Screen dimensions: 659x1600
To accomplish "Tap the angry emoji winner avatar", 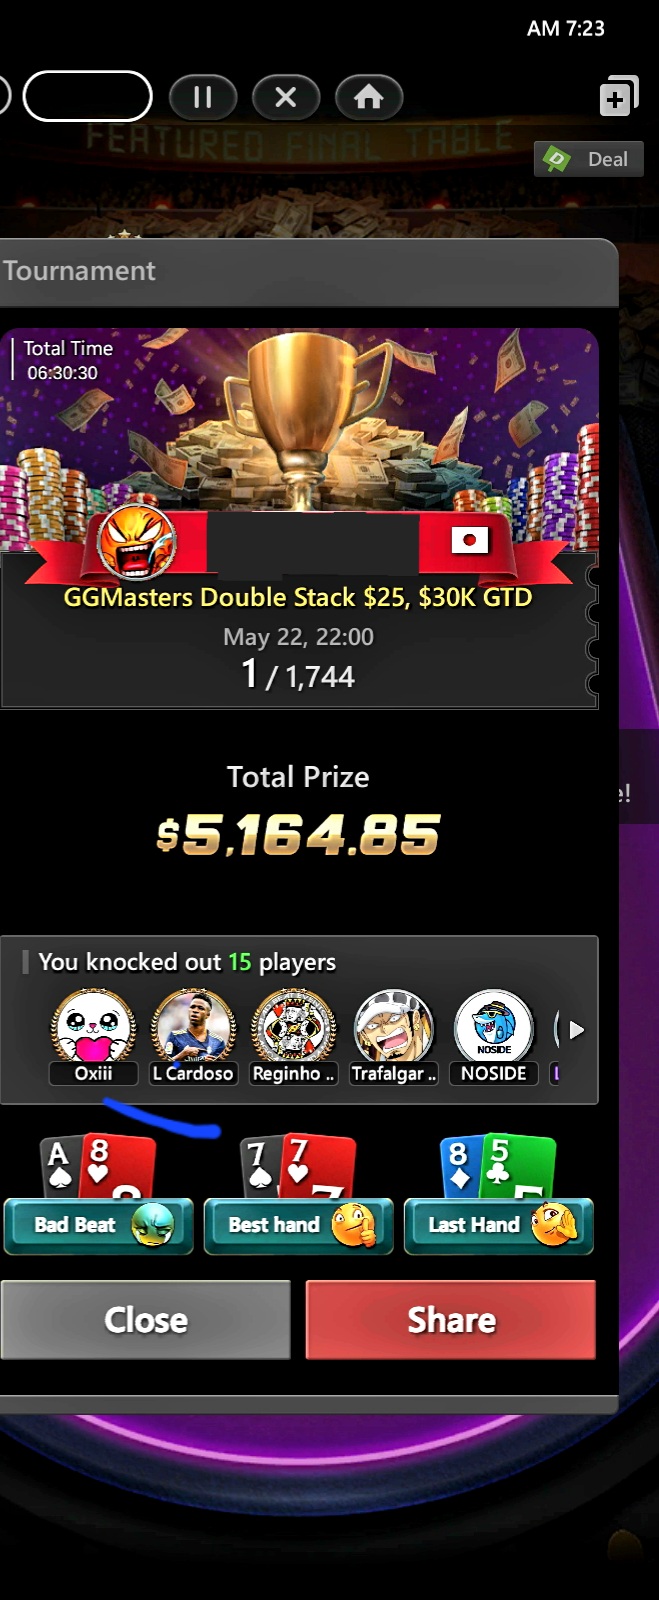I will [137, 542].
